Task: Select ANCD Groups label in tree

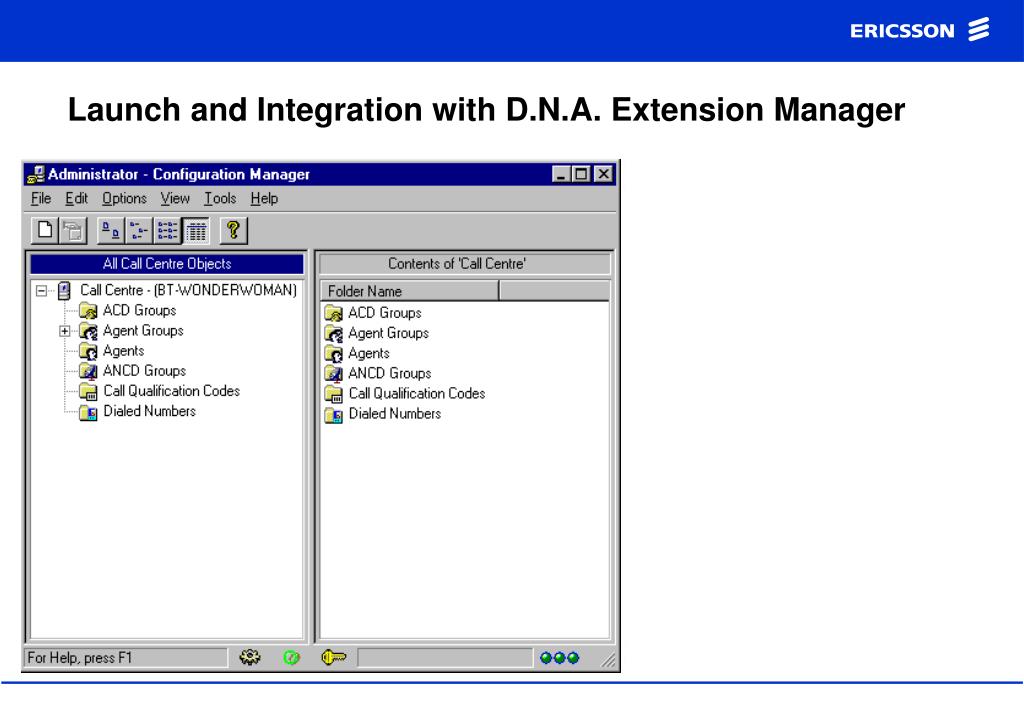Action: tap(144, 371)
